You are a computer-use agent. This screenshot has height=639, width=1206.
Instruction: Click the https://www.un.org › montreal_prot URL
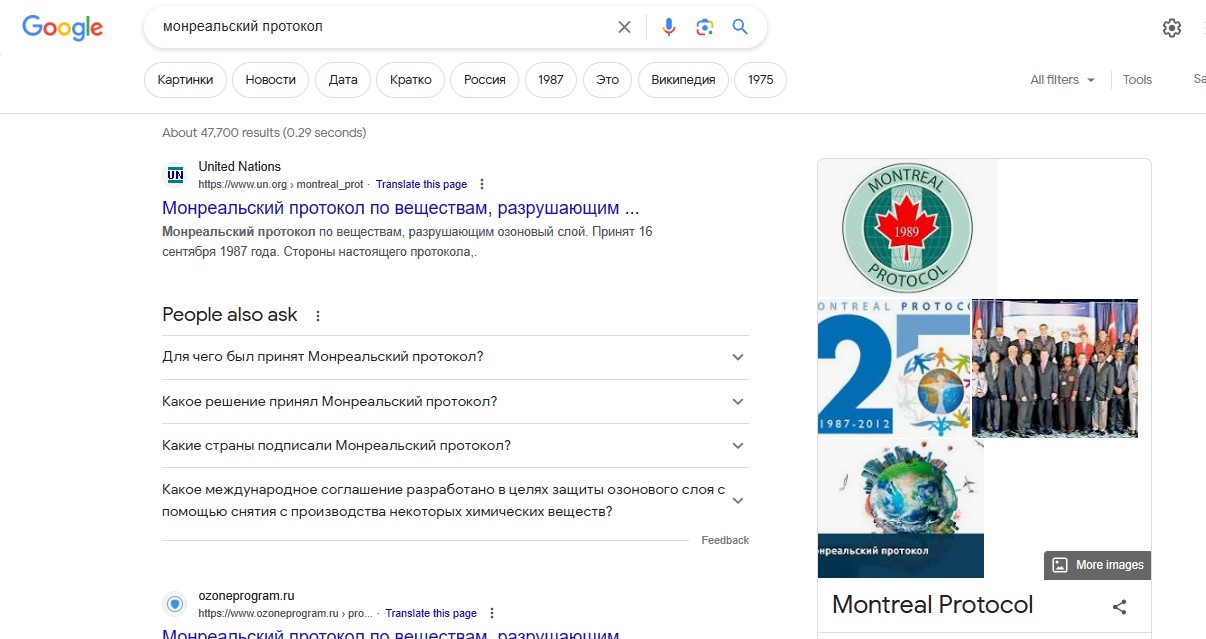280,185
